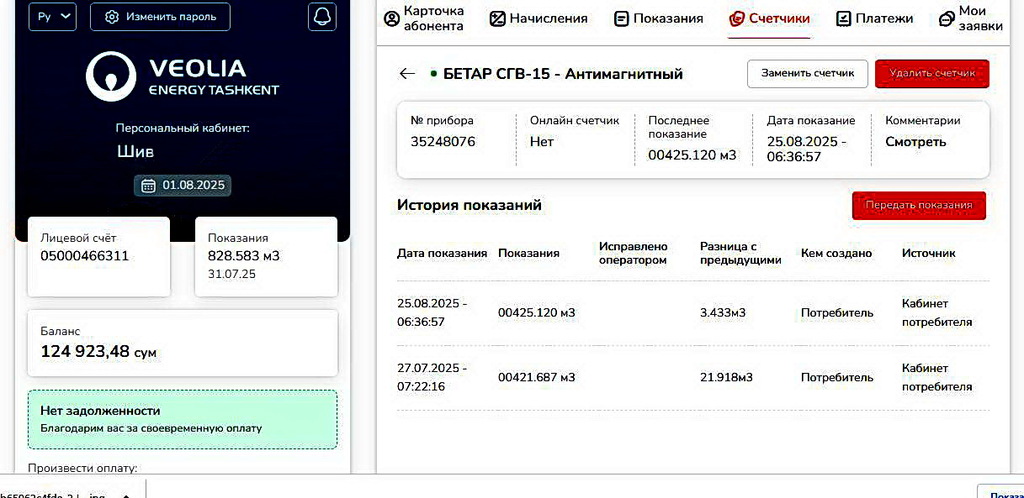Viewport: 1024px width, 498px height.
Task: Click the Мои заявки tab icon
Action: 946,19
